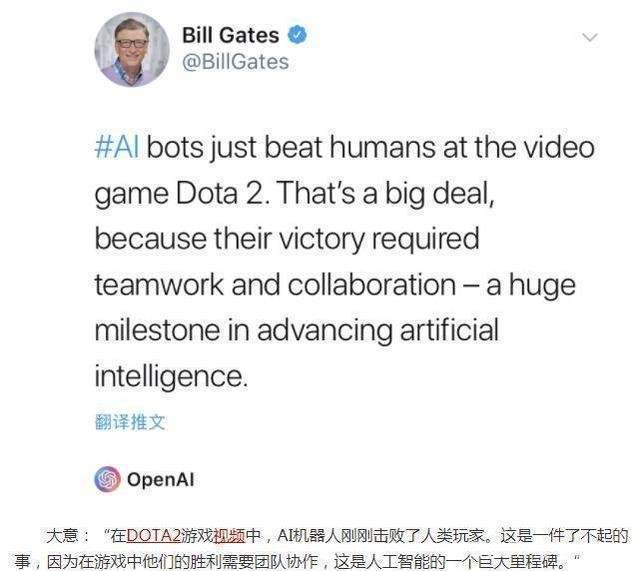Click the blue verified badge icon
This screenshot has width=640, height=571.
tap(297, 35)
